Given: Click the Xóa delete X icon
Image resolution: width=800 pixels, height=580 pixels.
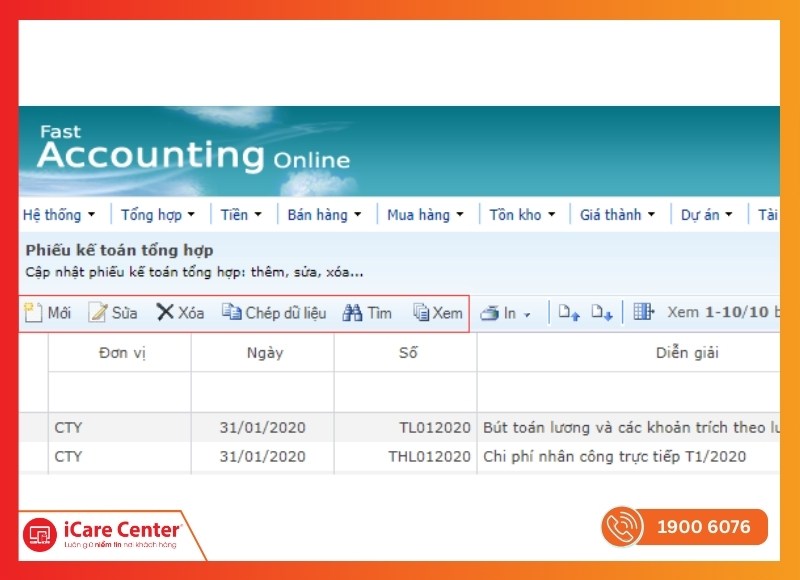Looking at the screenshot, I should point(165,312).
